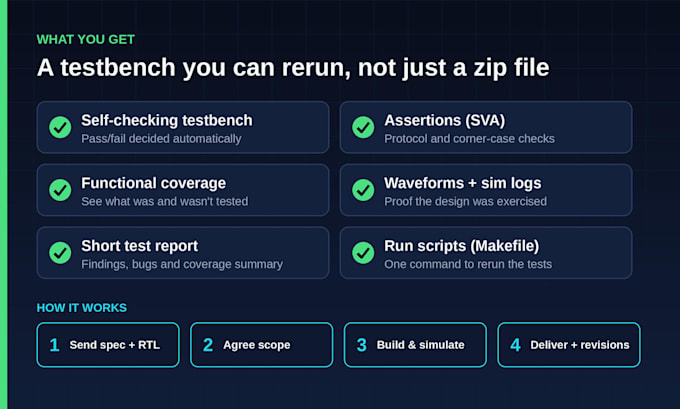680x409 pixels.
Task: Click 'Protocol and corner-case checks' text
Action: pos(469,139)
